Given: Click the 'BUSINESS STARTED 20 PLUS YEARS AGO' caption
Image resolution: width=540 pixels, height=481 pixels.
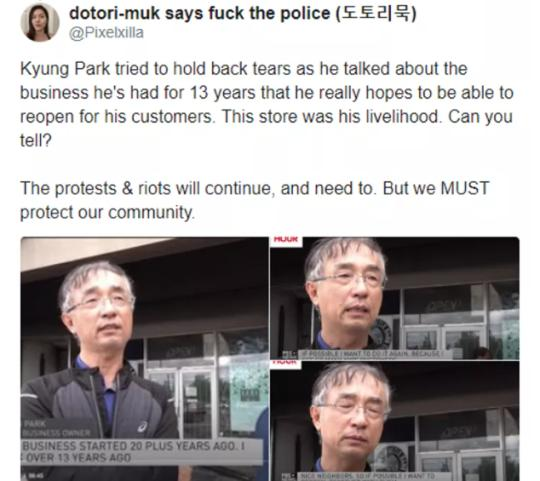Looking at the screenshot, I should [x=134, y=446].
